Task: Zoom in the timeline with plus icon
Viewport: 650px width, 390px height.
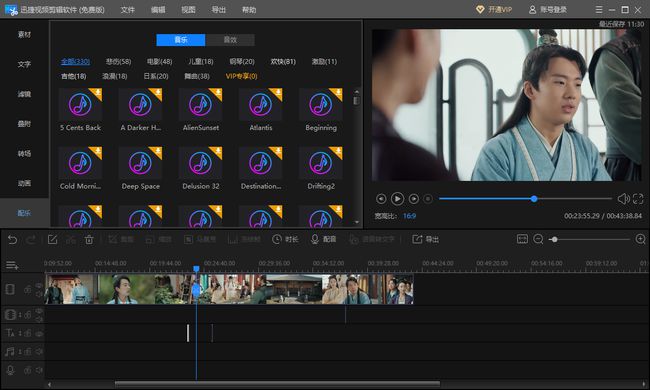Action: tap(640, 239)
